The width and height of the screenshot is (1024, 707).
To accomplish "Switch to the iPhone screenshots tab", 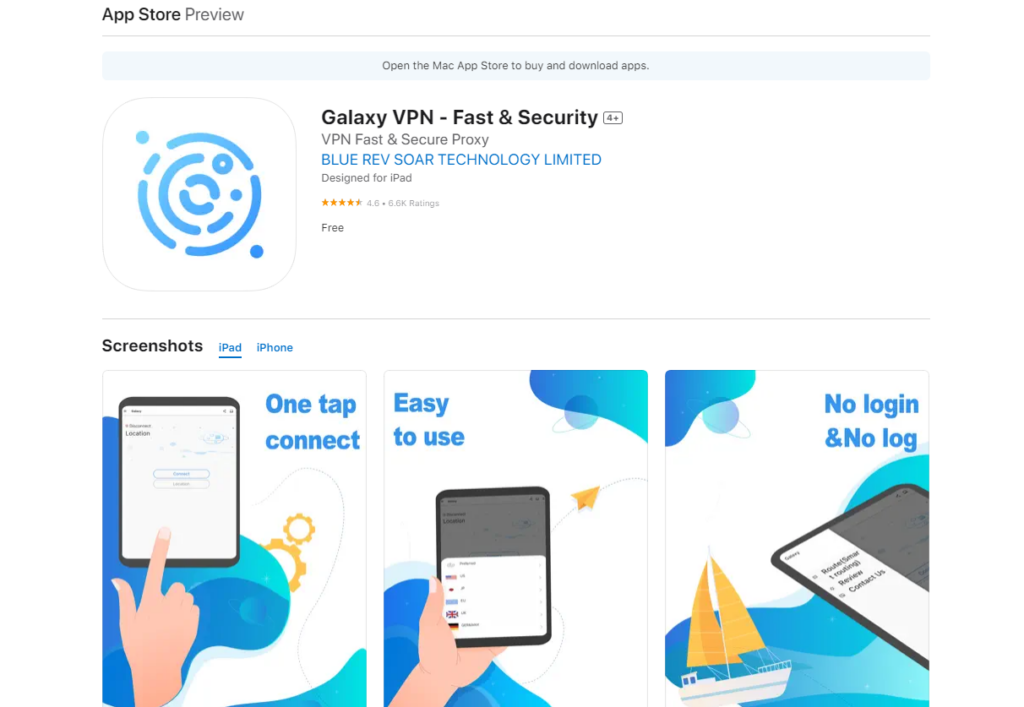I will pos(274,347).
